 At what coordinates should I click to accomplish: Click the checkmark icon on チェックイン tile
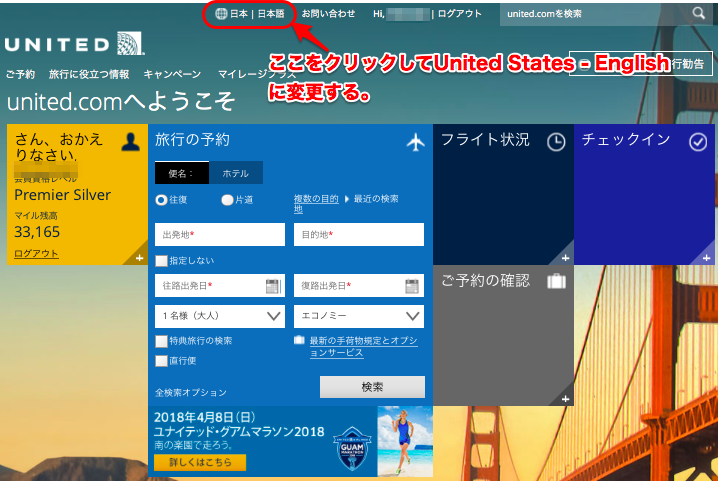(x=698, y=142)
